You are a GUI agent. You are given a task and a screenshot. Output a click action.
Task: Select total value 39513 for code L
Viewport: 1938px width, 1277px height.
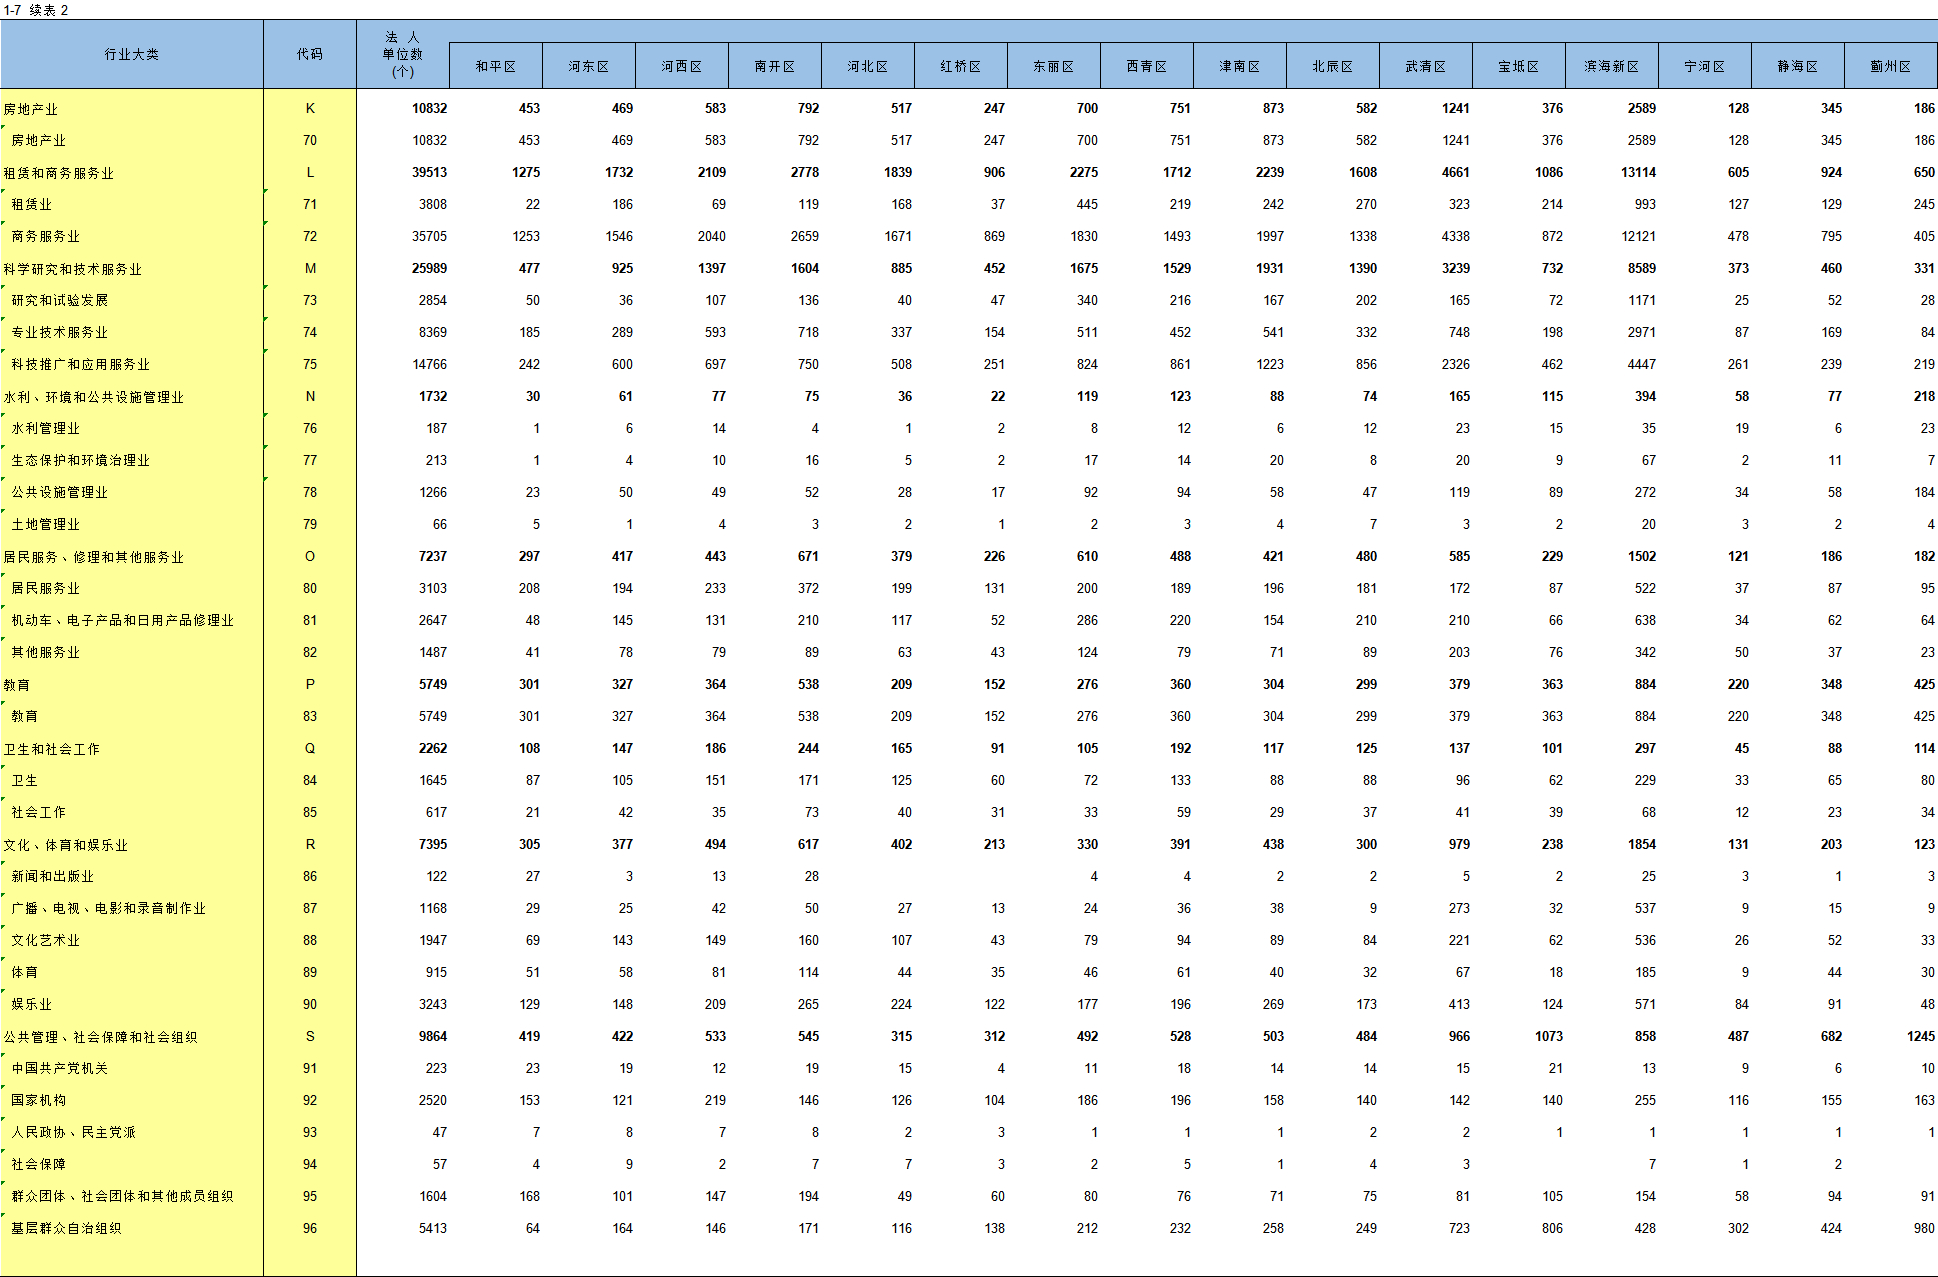(429, 172)
